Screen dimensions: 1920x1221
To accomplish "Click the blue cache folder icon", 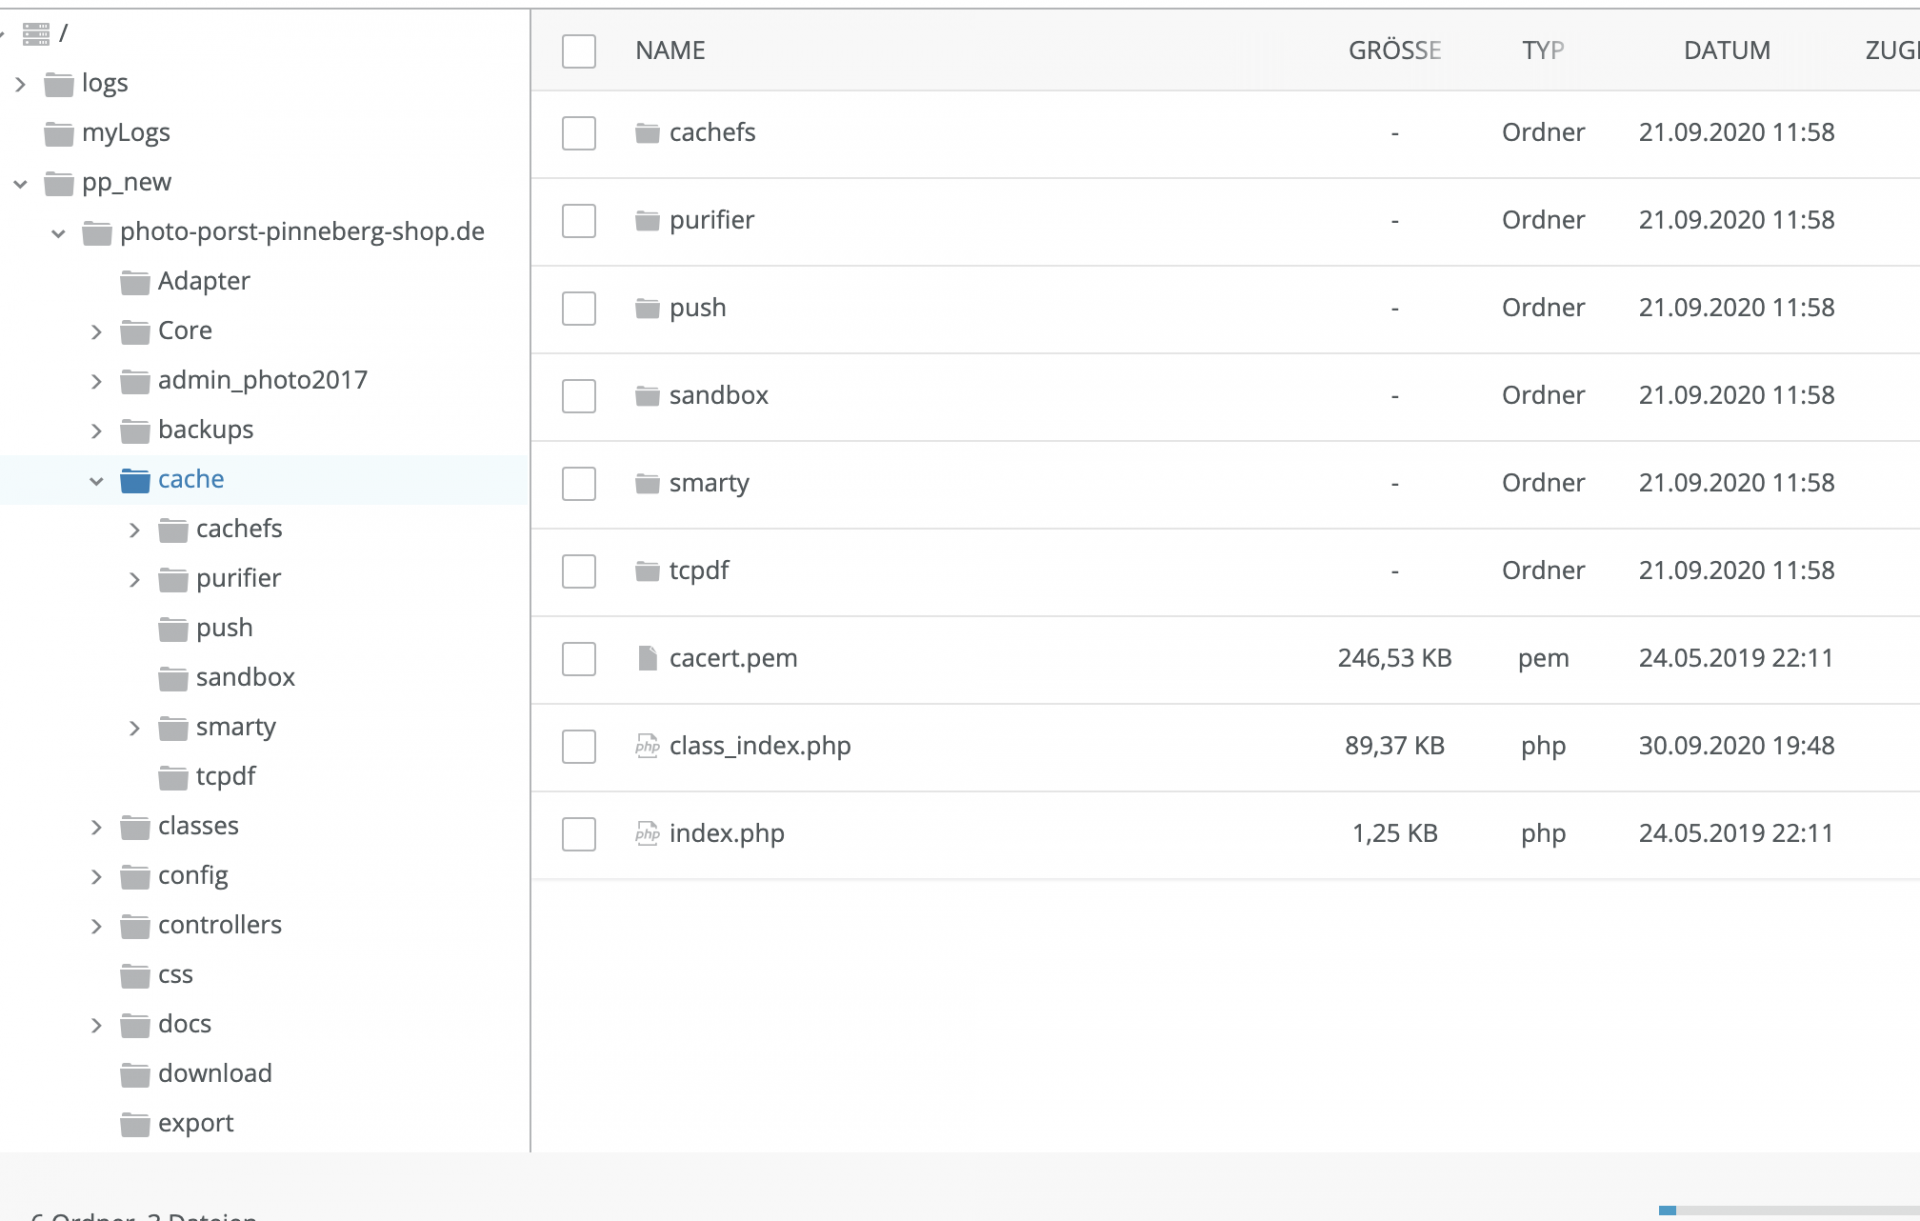I will click(x=135, y=481).
